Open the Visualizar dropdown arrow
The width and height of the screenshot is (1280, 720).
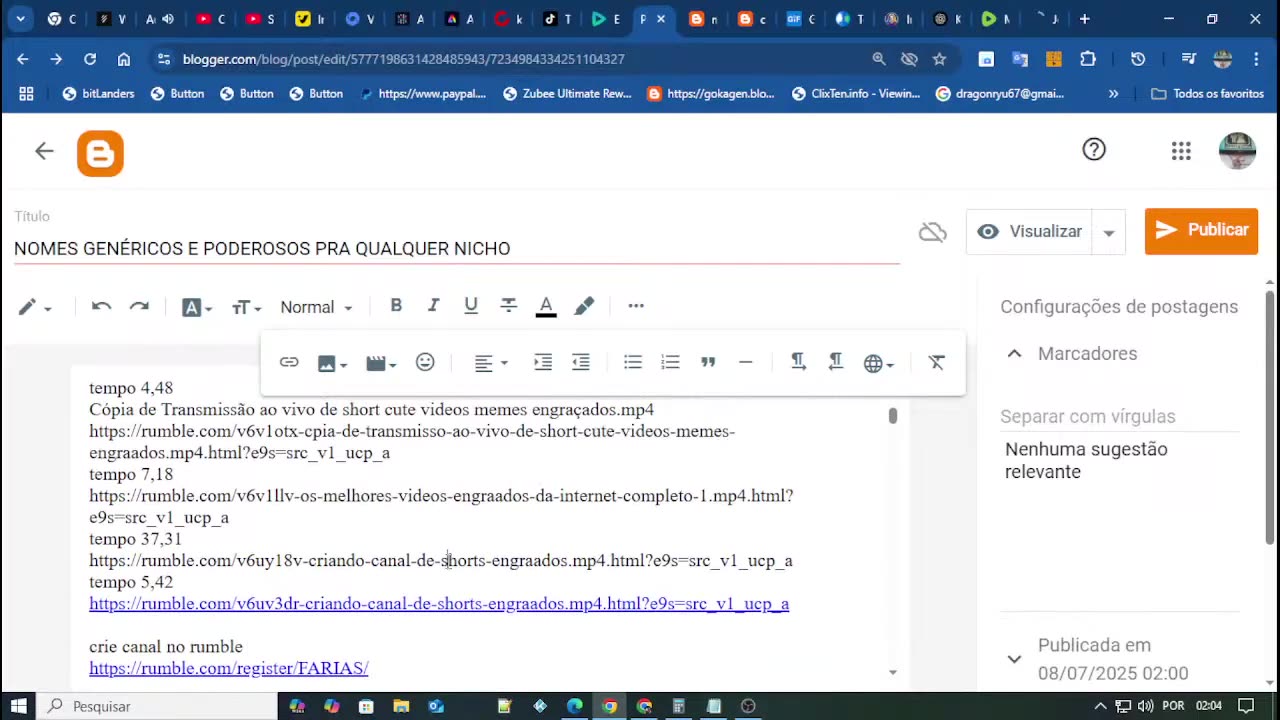[1109, 232]
